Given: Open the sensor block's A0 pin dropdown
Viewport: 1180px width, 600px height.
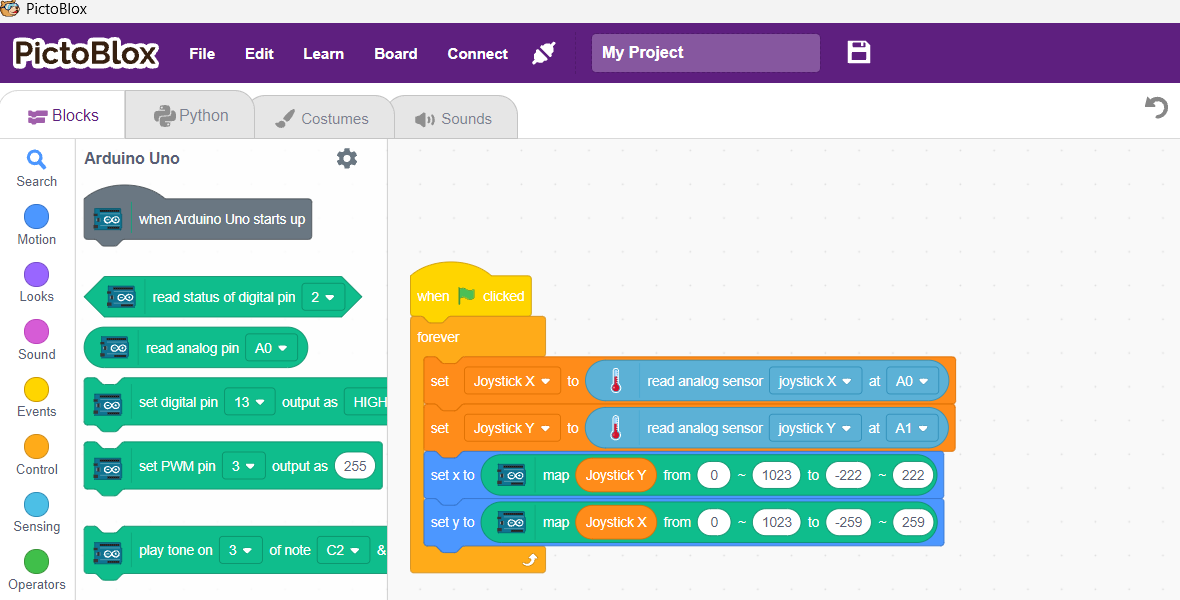Looking at the screenshot, I should [x=912, y=381].
